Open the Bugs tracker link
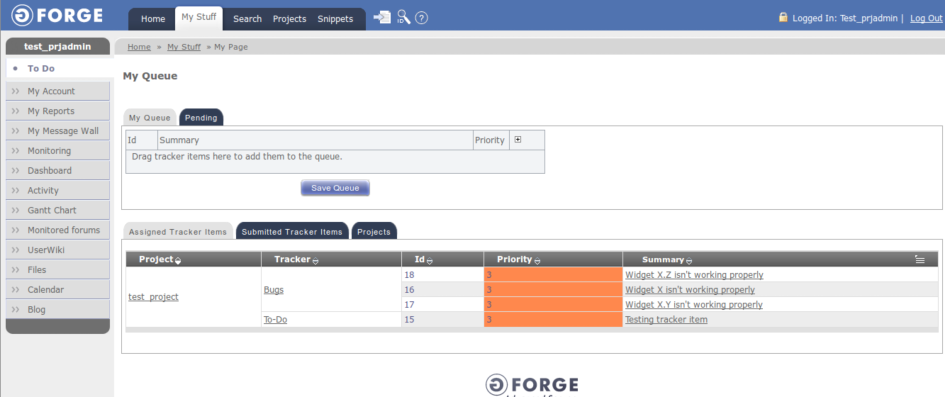This screenshot has width=945, height=397. point(274,290)
